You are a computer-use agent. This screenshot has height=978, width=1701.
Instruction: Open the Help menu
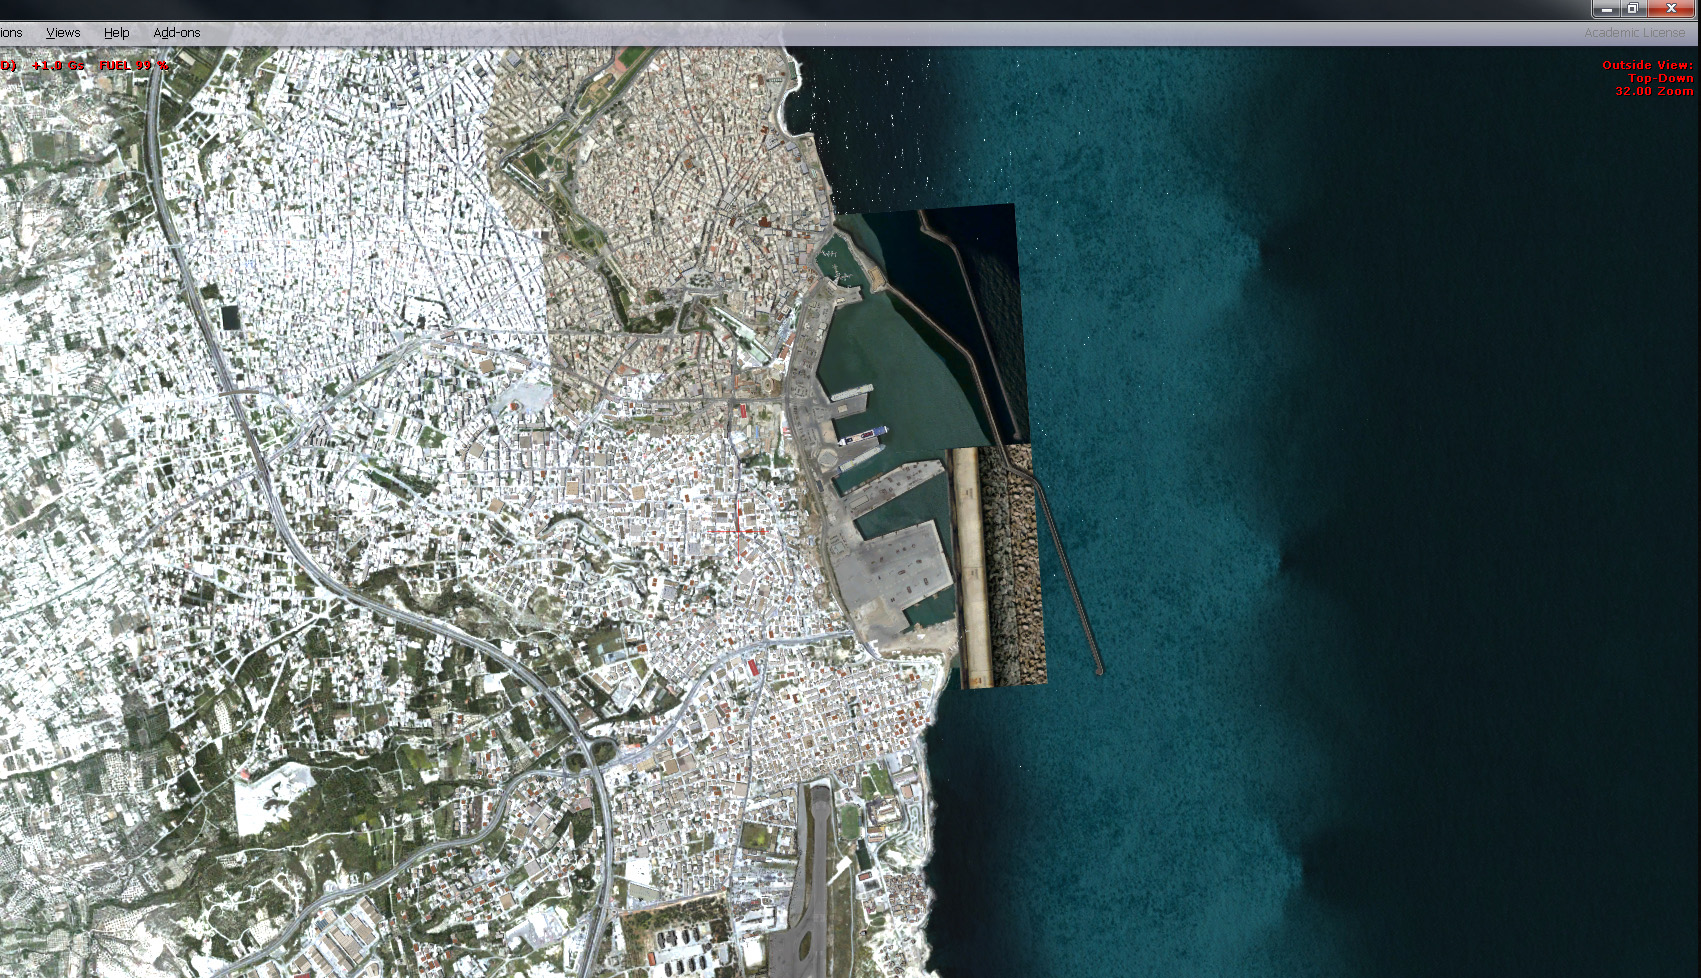[x=116, y=33]
